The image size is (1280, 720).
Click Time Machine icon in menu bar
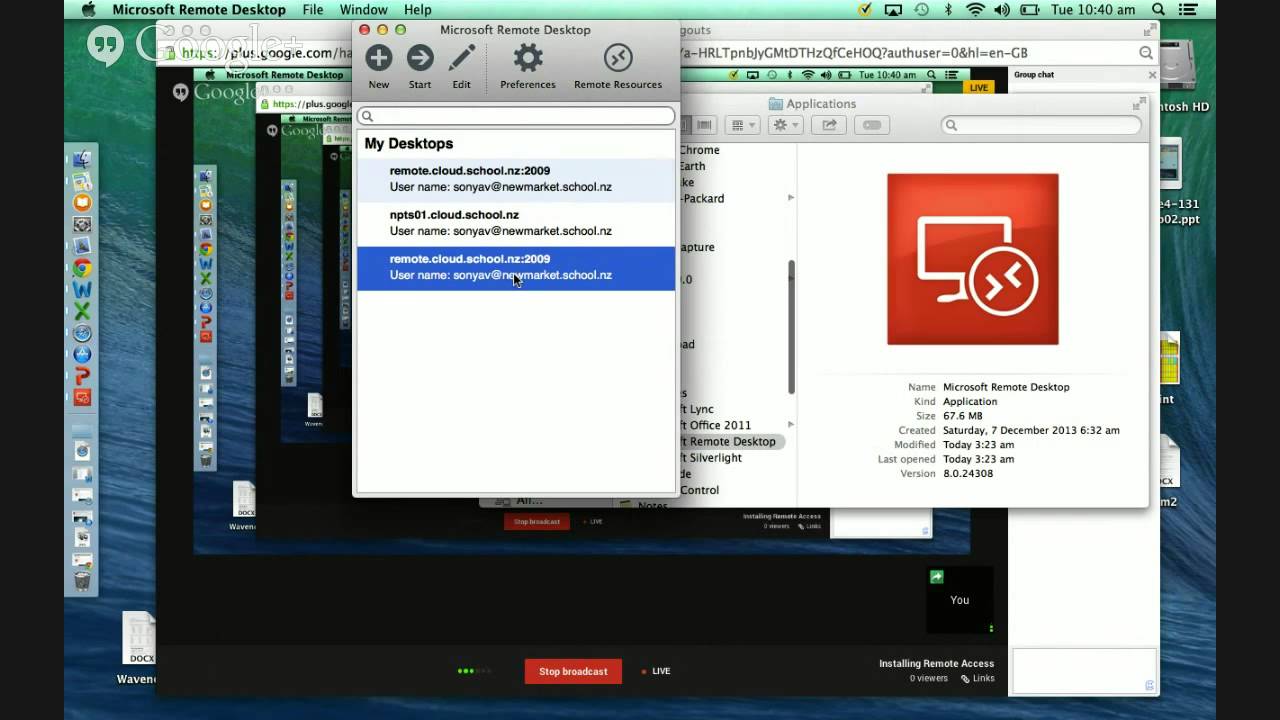point(921,10)
